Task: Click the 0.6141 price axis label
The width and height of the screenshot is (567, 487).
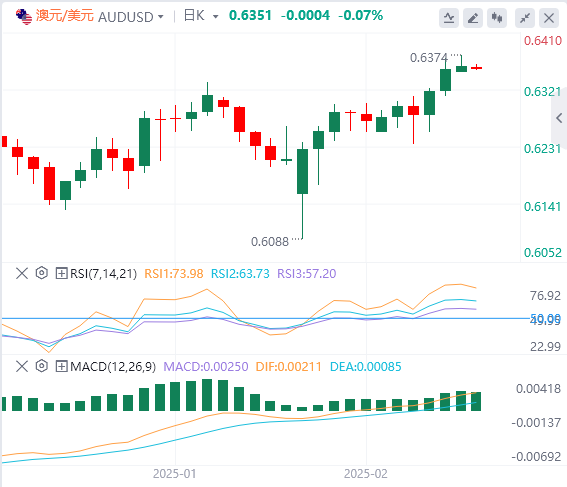Action: click(x=543, y=206)
